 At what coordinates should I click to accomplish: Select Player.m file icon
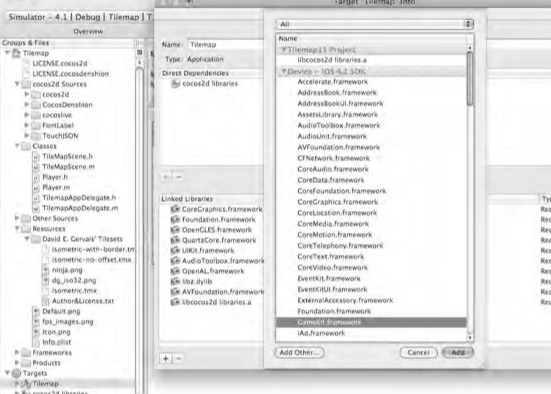pos(36,188)
